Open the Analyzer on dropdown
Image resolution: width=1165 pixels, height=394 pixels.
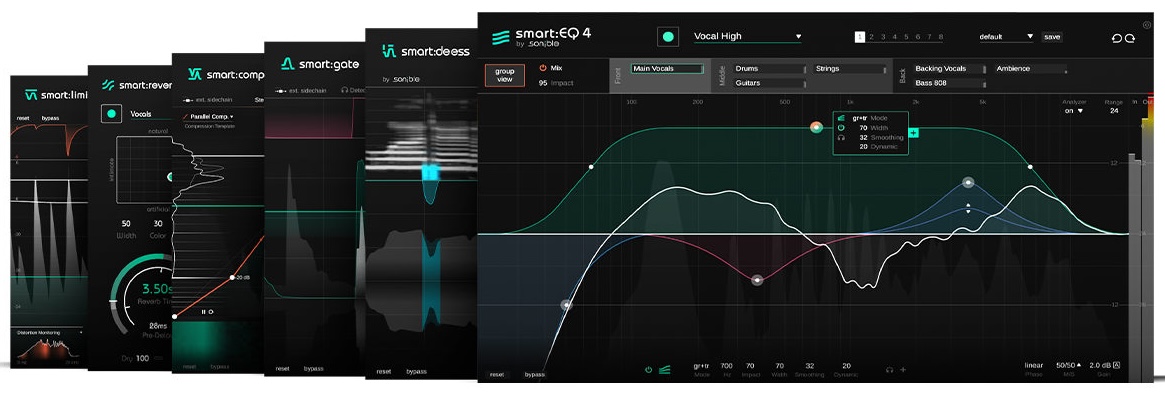pyautogui.click(x=1074, y=111)
